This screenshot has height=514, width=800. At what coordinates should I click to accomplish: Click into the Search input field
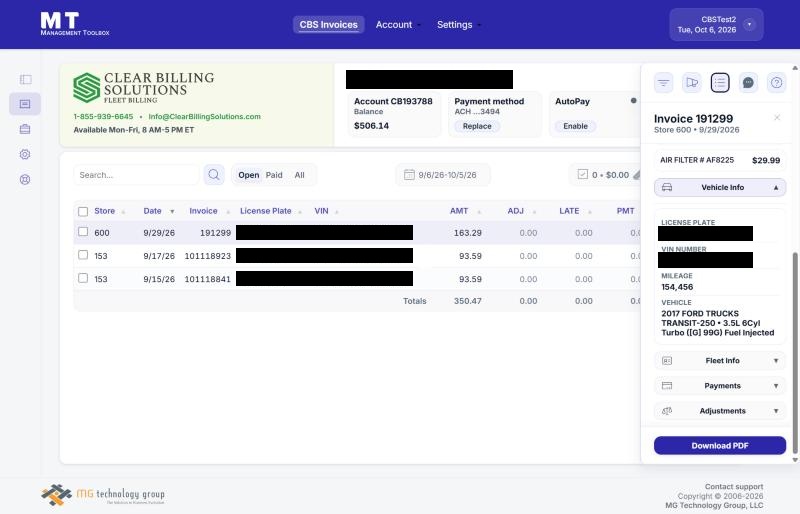coord(136,175)
